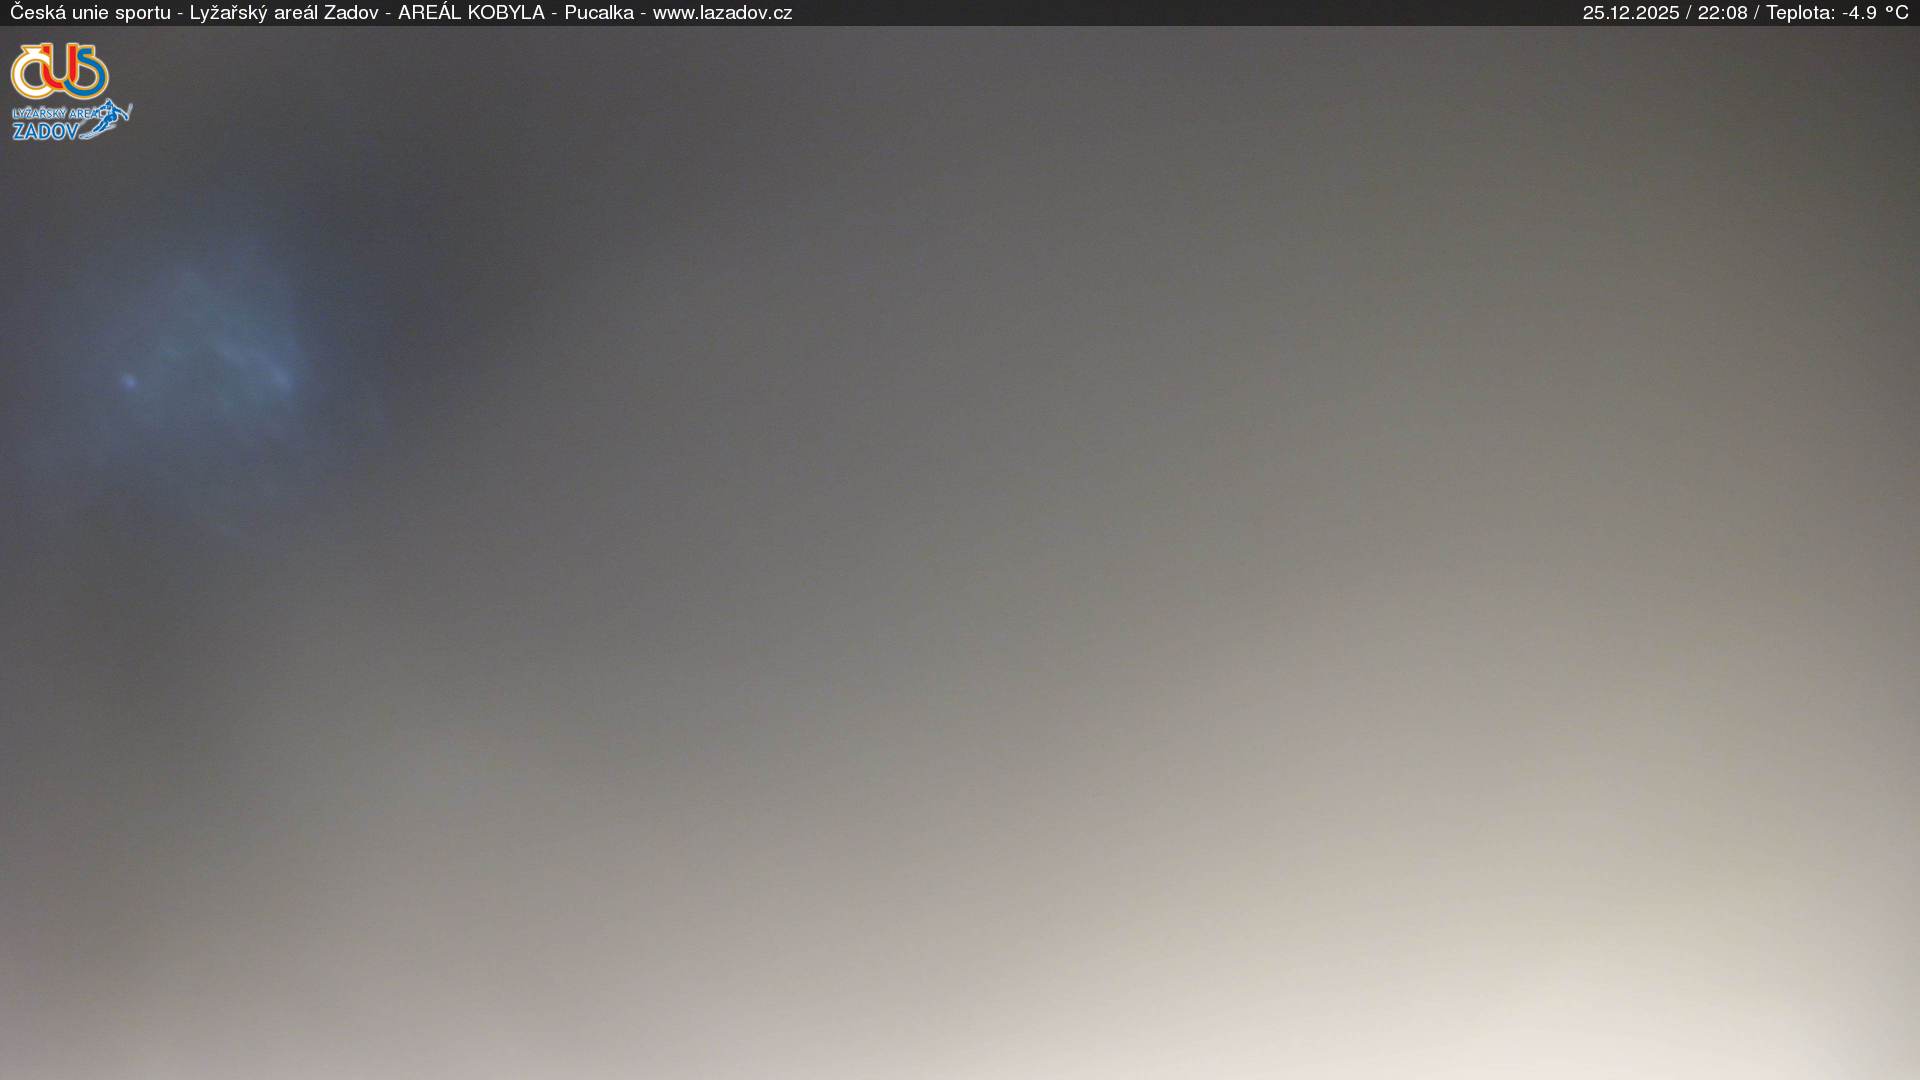Click the www.lazadov.cz link text
The width and height of the screenshot is (1920, 1080).
tap(722, 13)
